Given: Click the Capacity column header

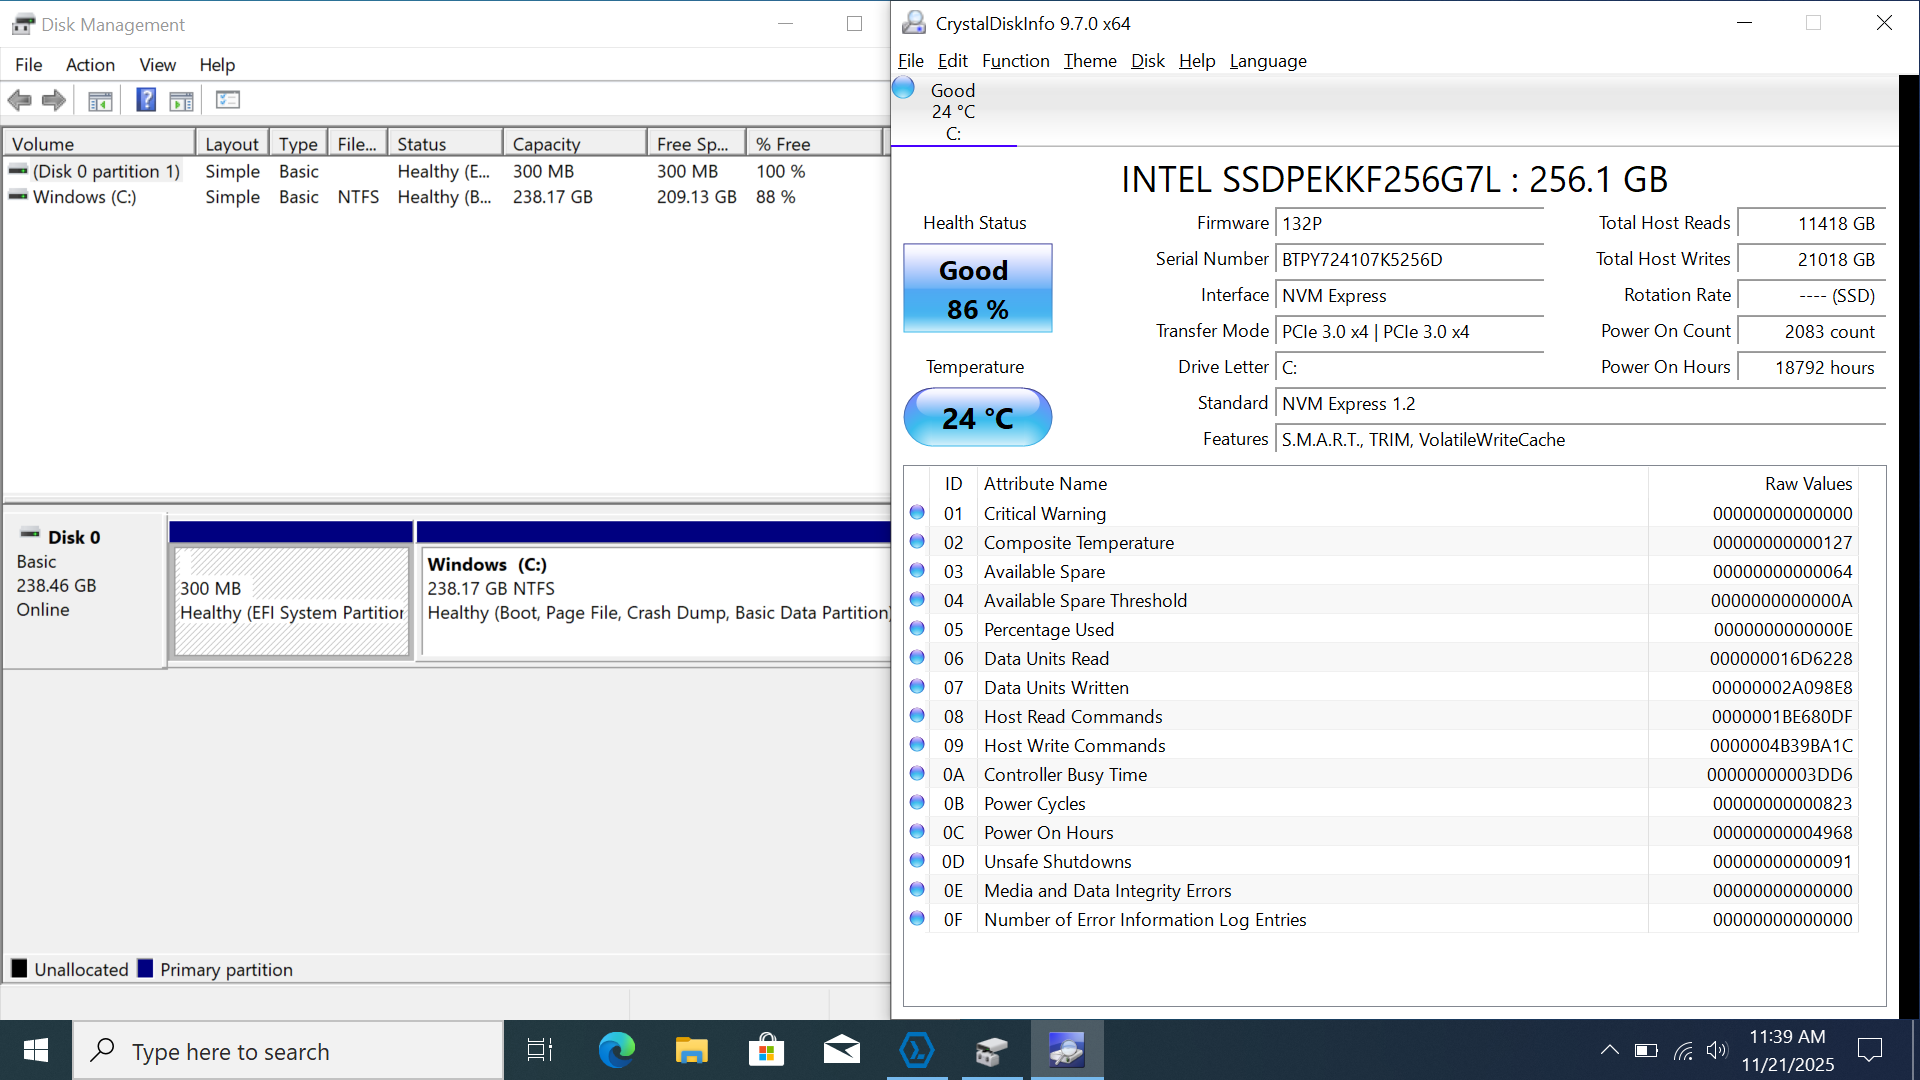Looking at the screenshot, I should click(573, 144).
